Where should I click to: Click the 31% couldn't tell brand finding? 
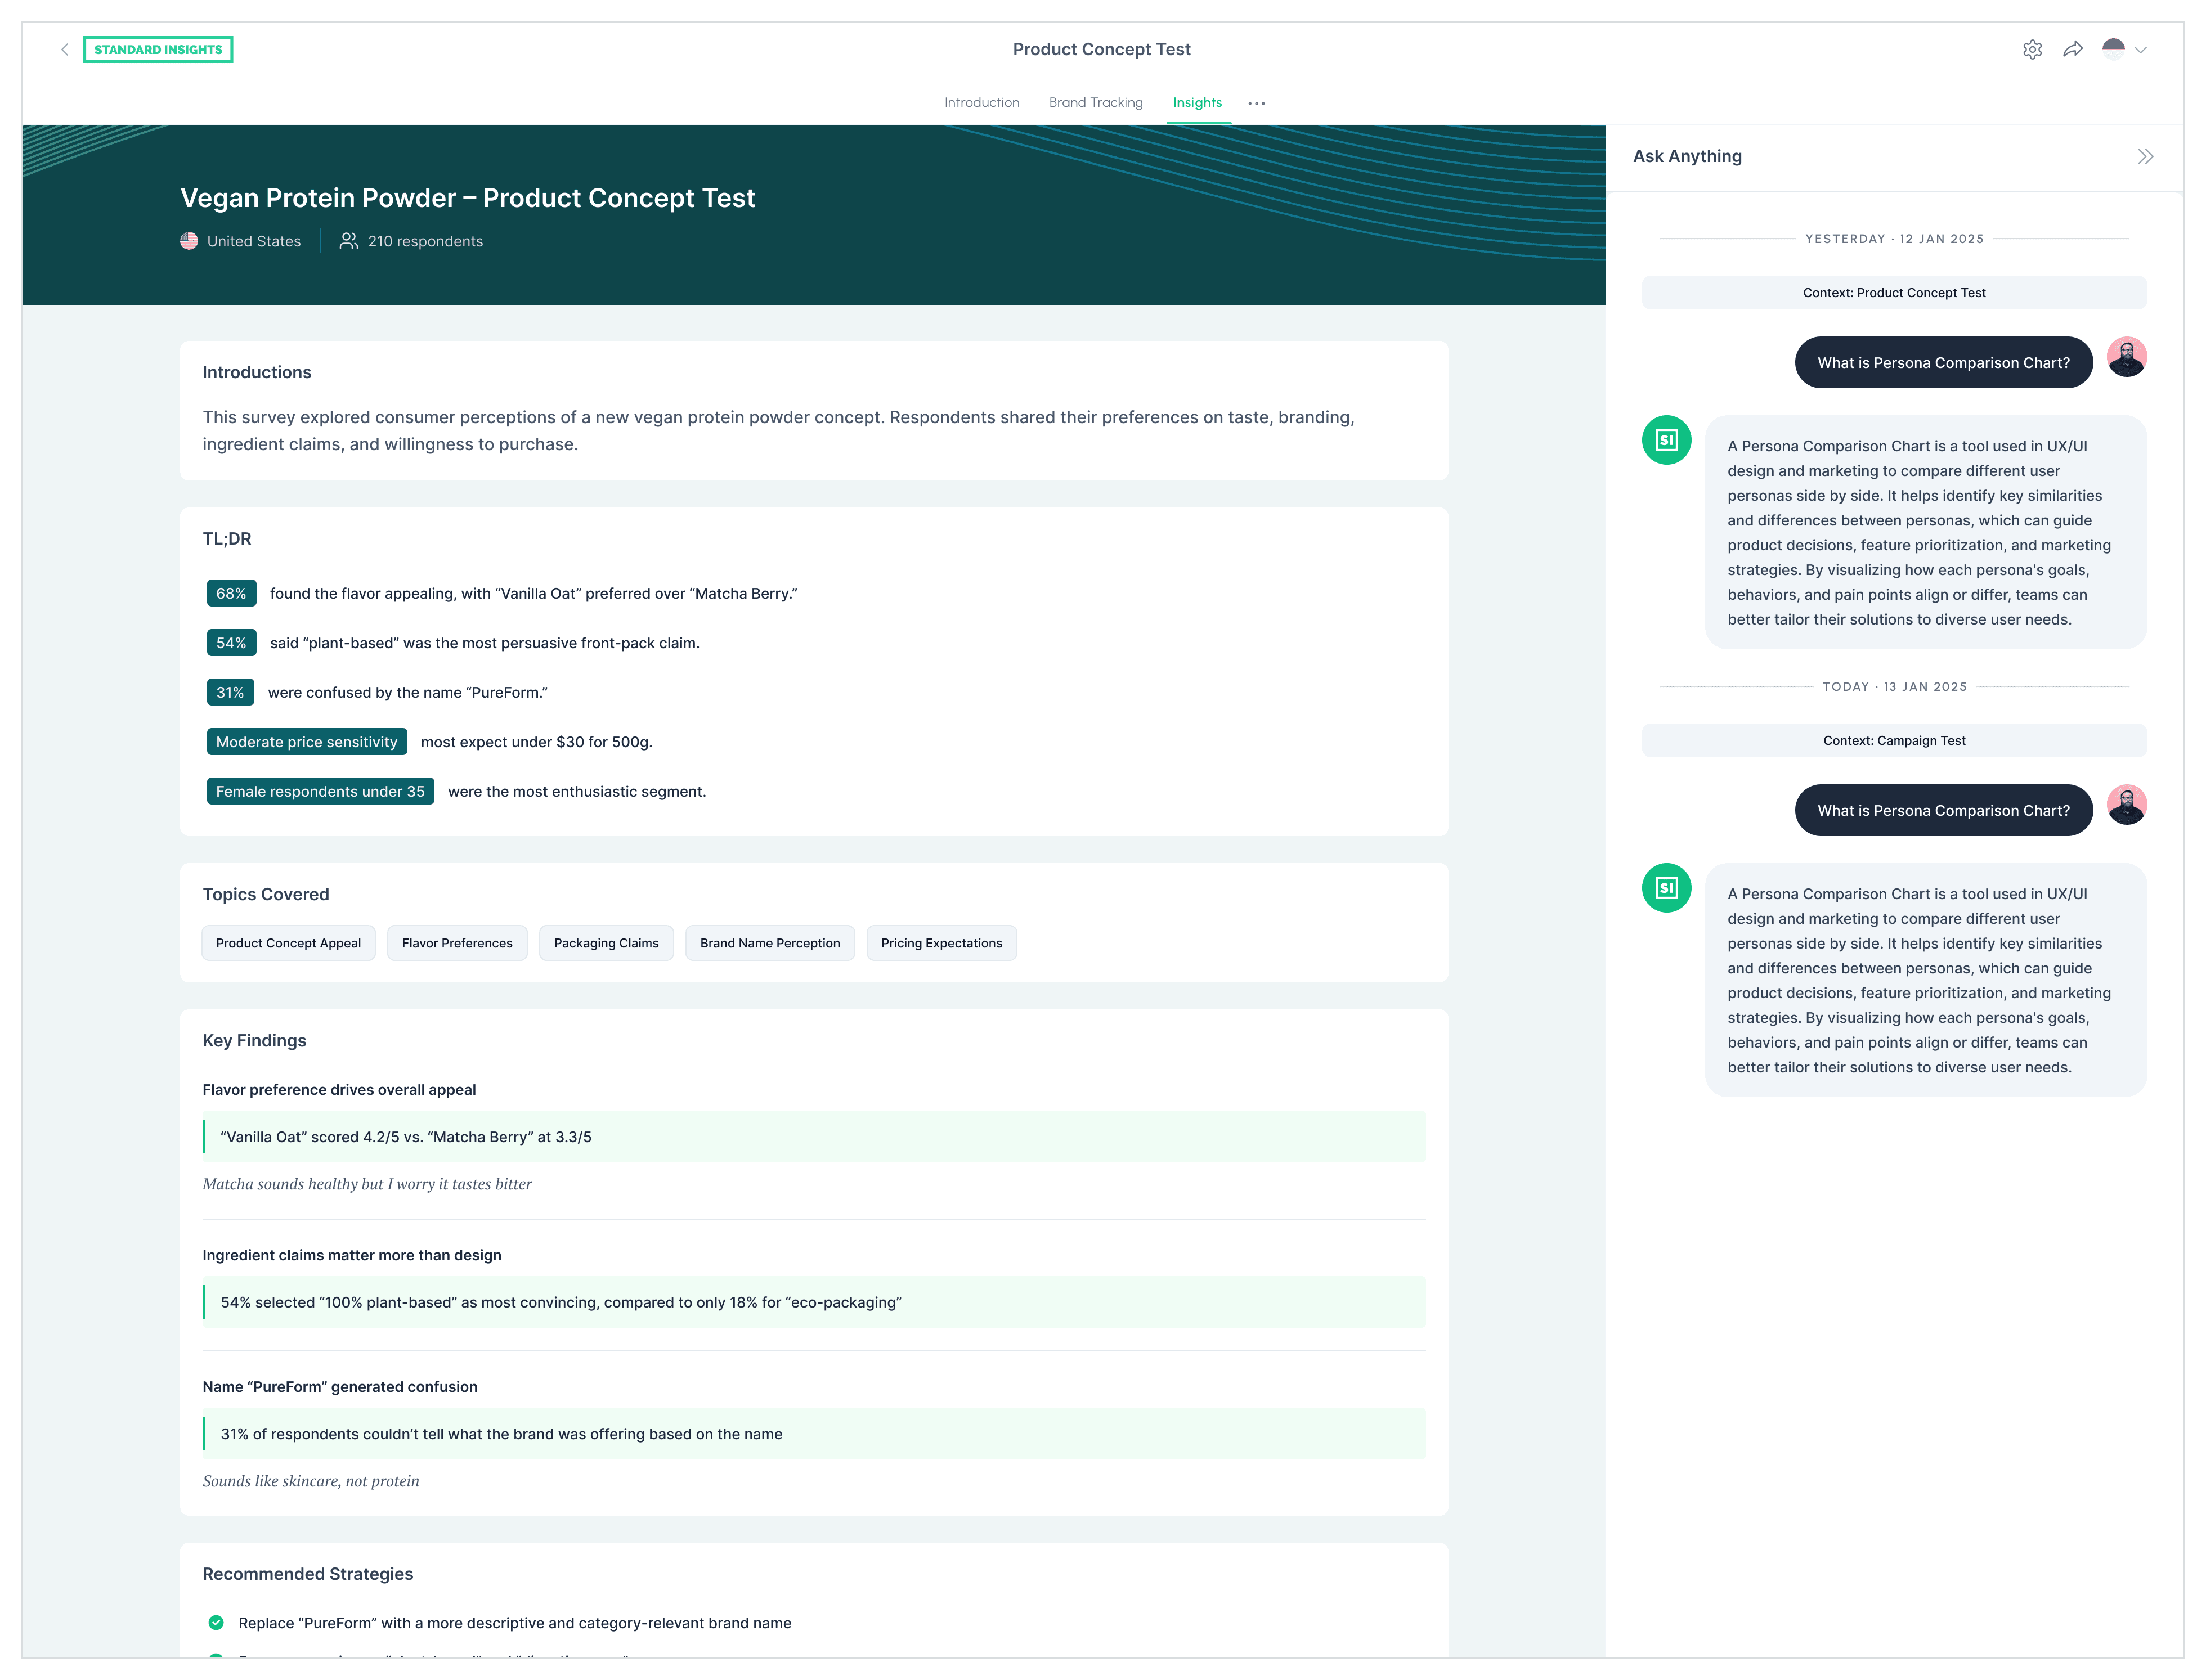coord(814,1434)
